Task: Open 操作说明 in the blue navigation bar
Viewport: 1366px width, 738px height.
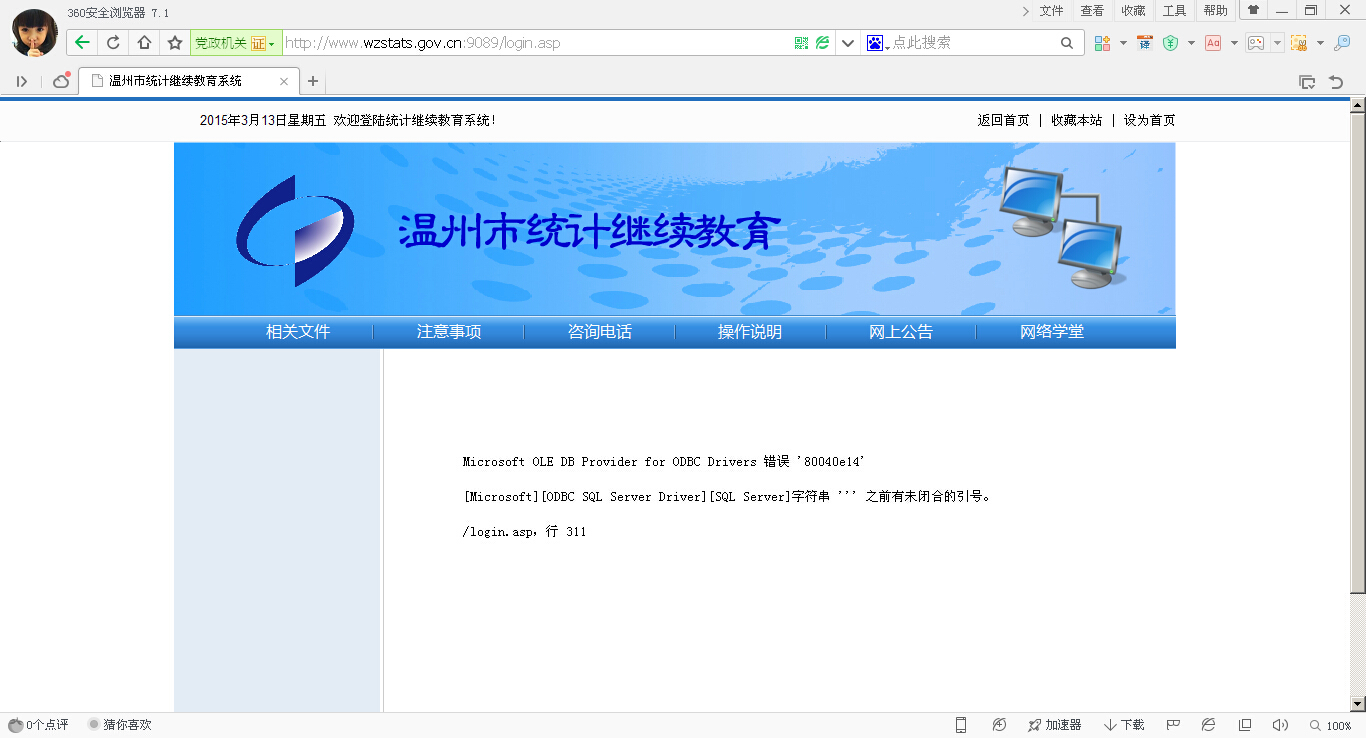Action: 750,332
